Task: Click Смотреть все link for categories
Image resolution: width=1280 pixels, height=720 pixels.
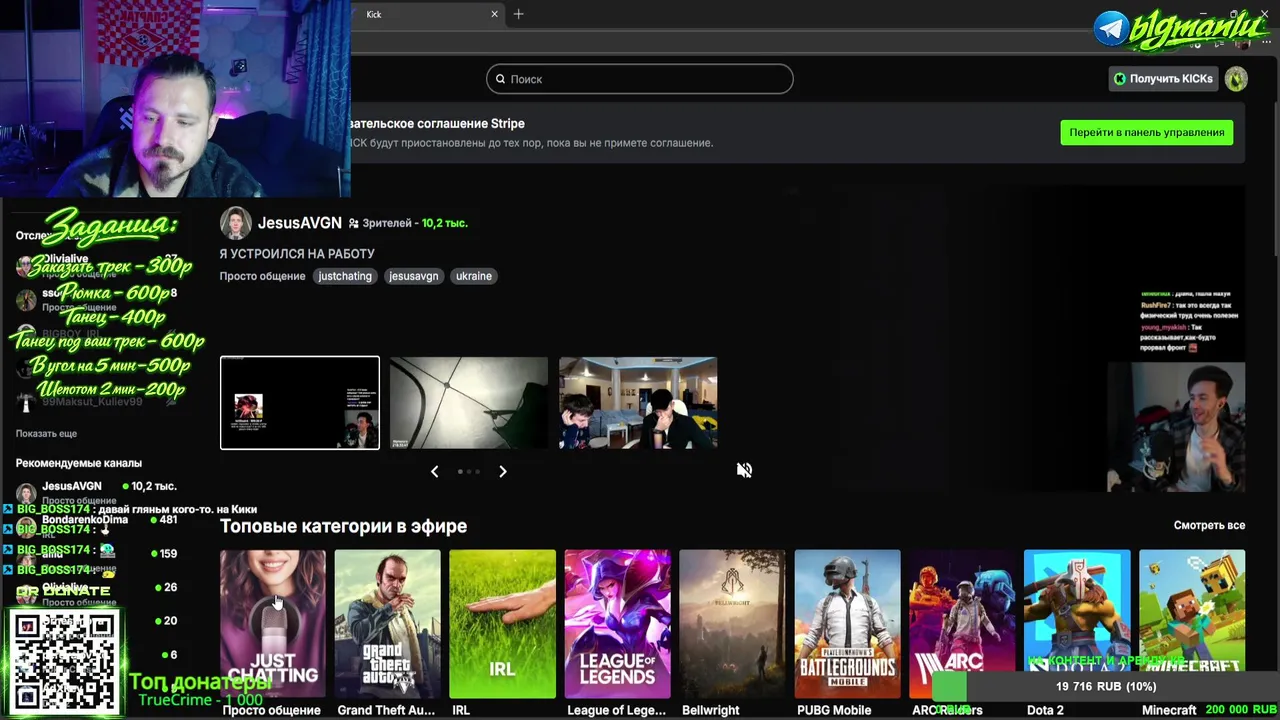Action: point(1210,525)
